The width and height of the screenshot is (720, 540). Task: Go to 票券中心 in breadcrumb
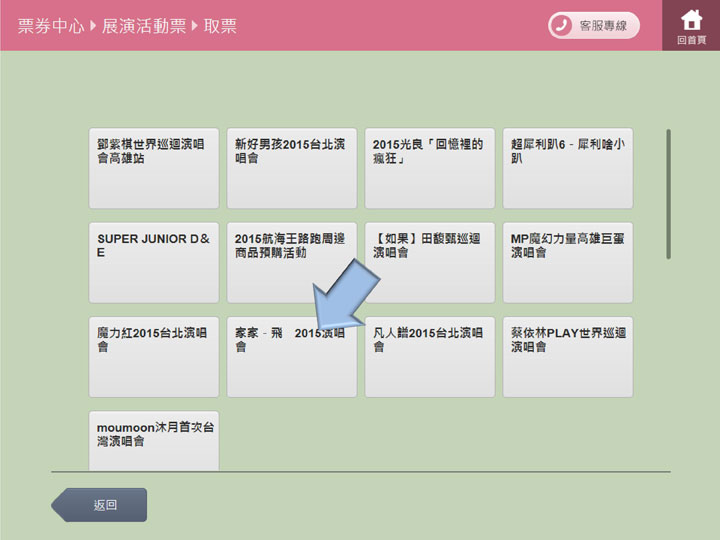50,26
